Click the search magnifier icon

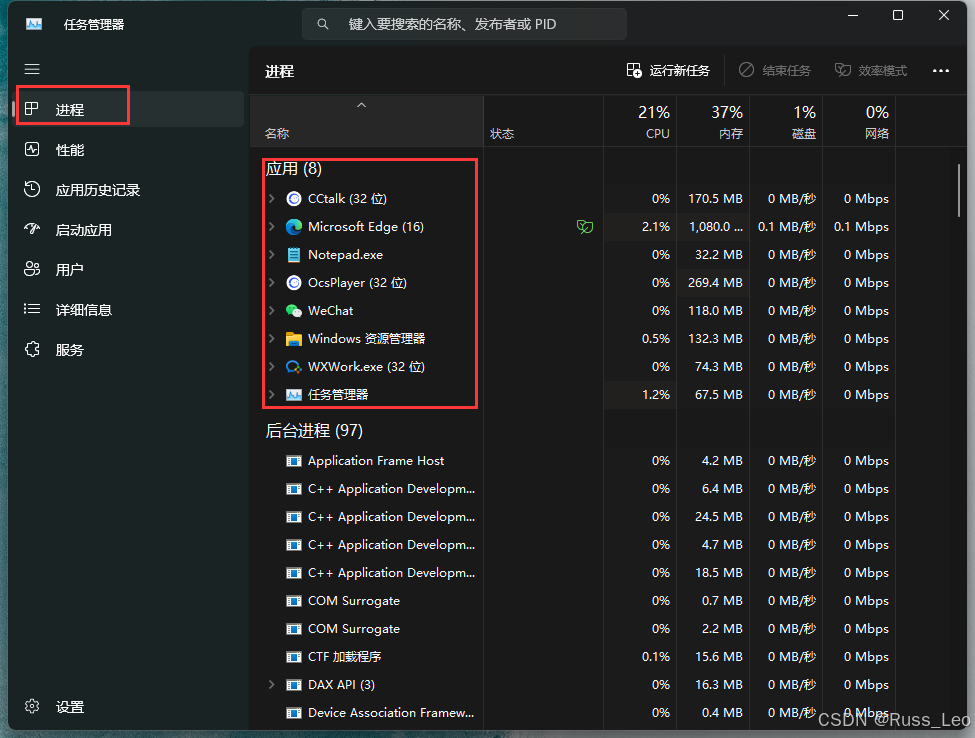(x=323, y=24)
